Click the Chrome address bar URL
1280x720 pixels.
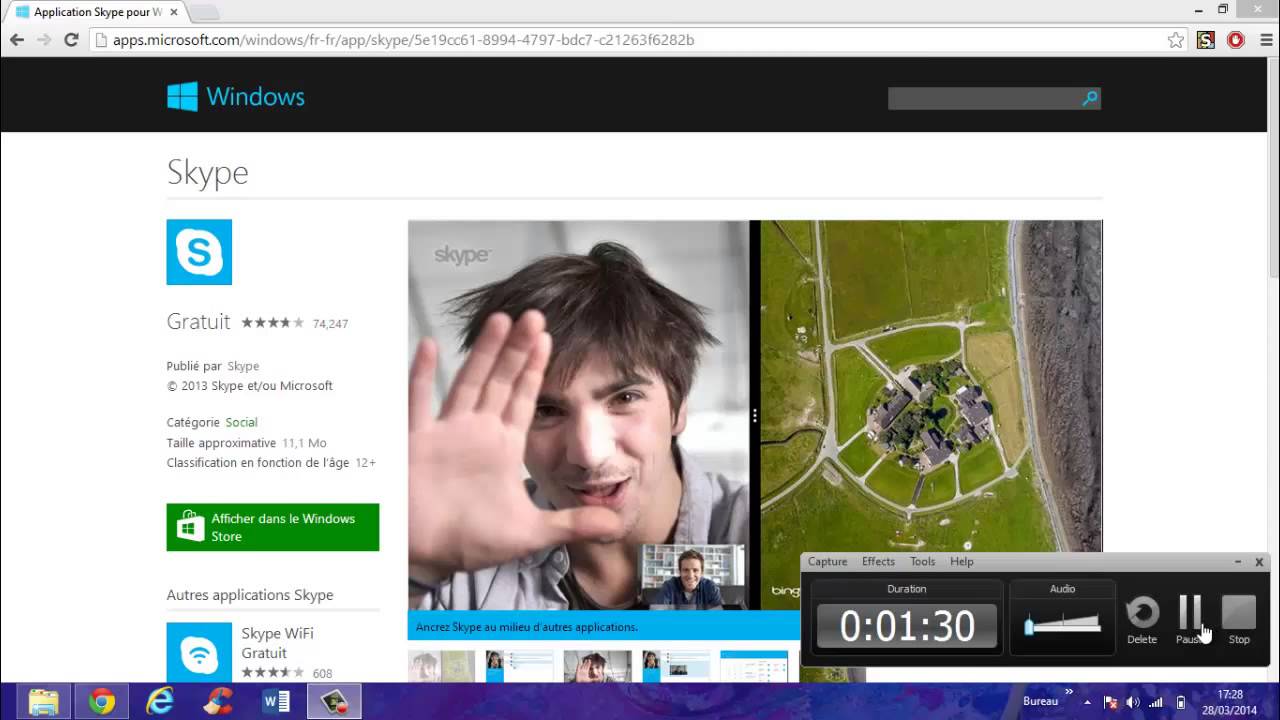coord(403,40)
